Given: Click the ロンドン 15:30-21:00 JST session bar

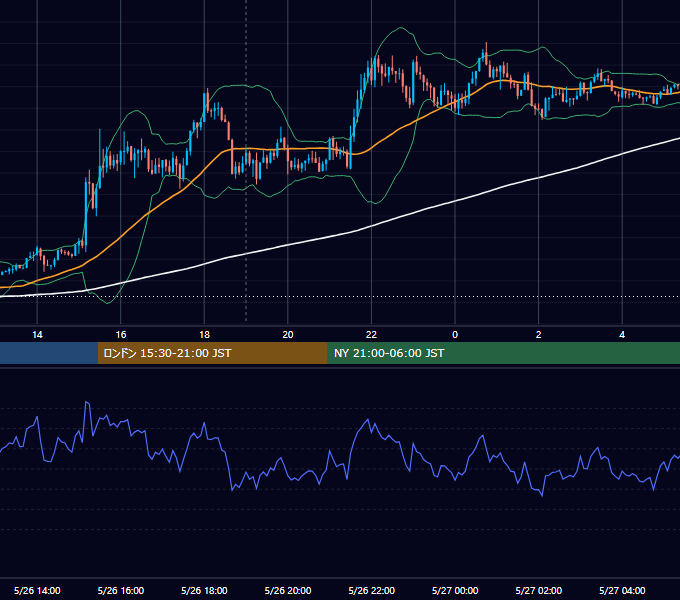Looking at the screenshot, I should click(x=212, y=353).
